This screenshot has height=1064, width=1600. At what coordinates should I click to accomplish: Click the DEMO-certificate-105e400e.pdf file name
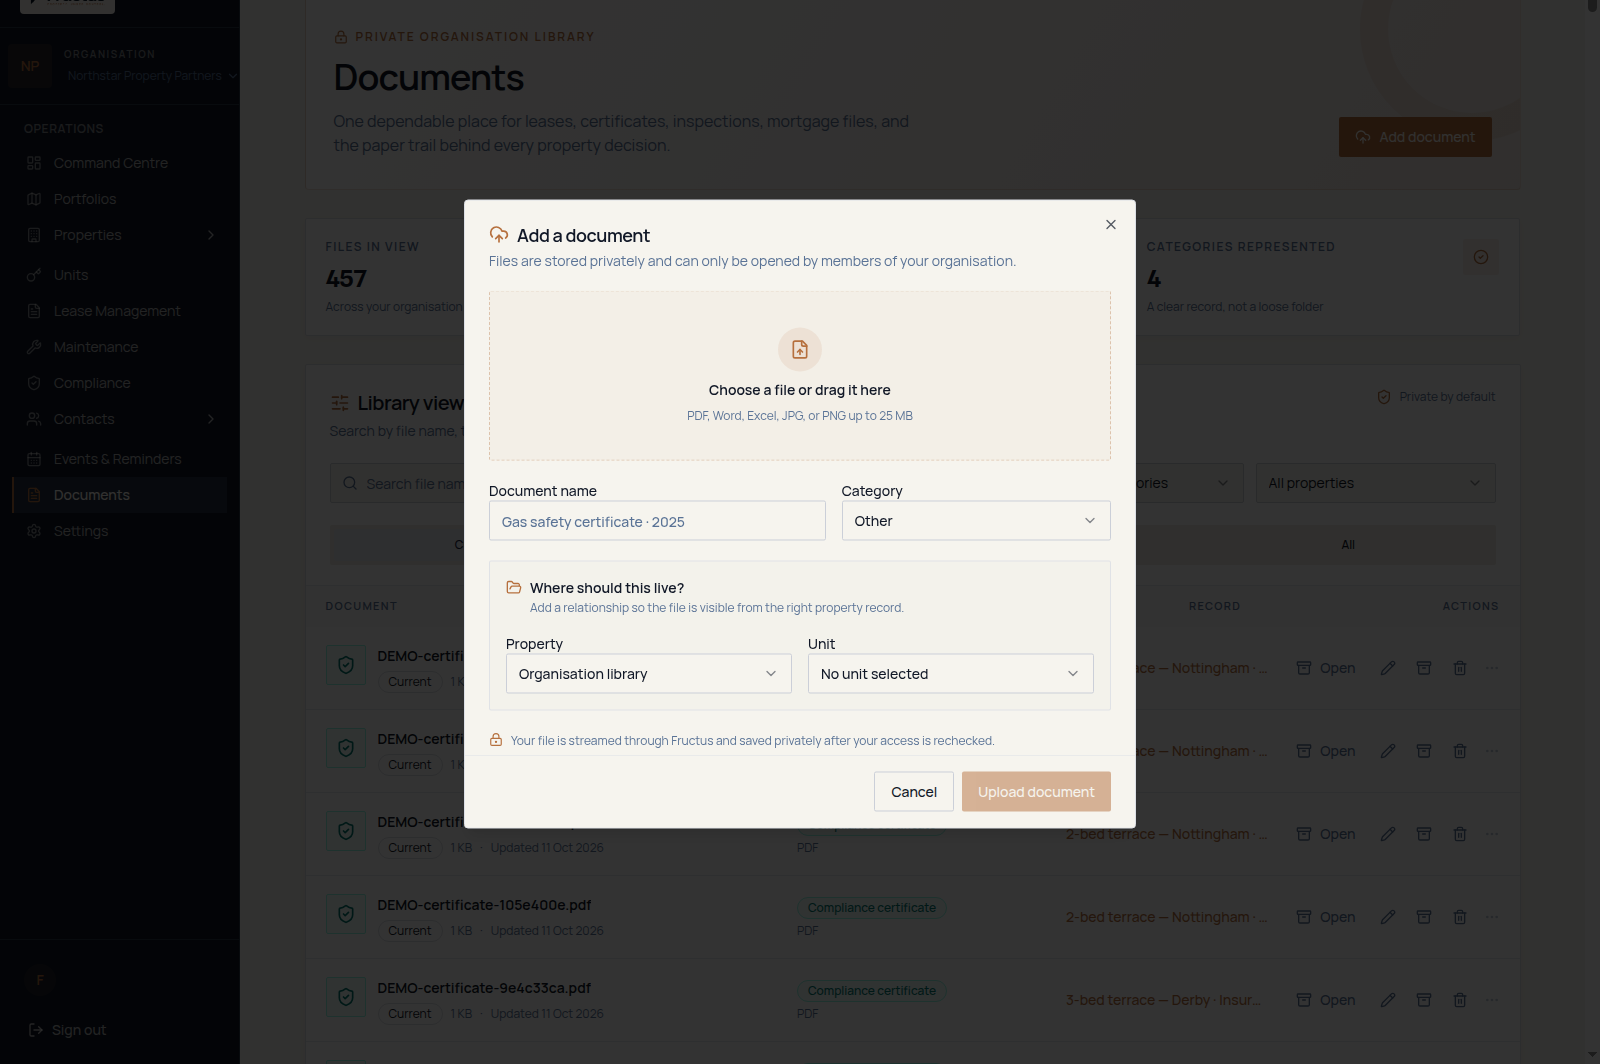click(484, 905)
